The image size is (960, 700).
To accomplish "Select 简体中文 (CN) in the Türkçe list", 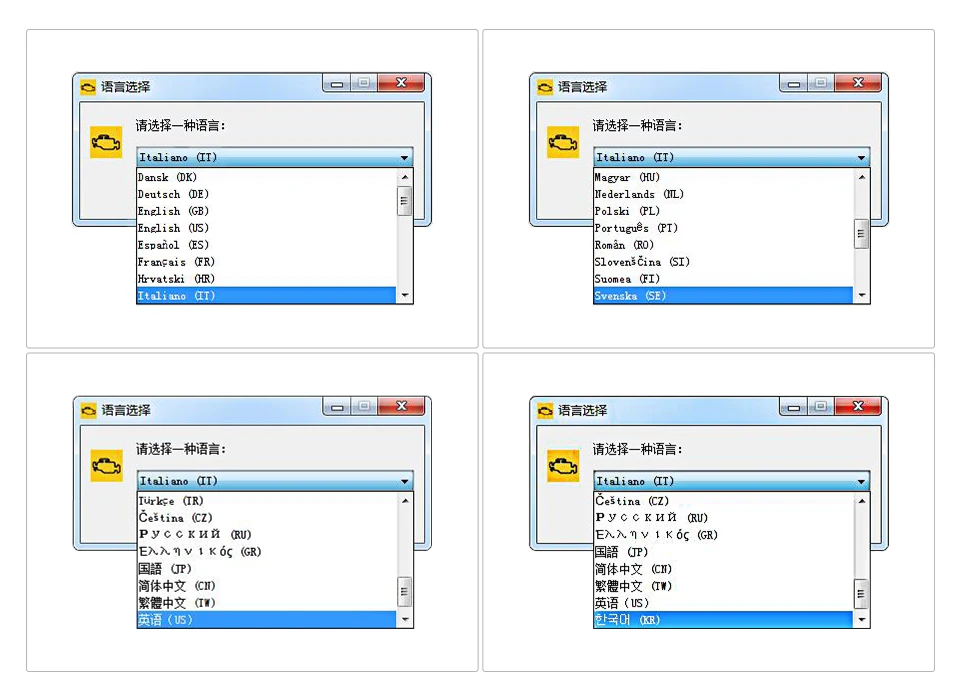I will tap(267, 585).
